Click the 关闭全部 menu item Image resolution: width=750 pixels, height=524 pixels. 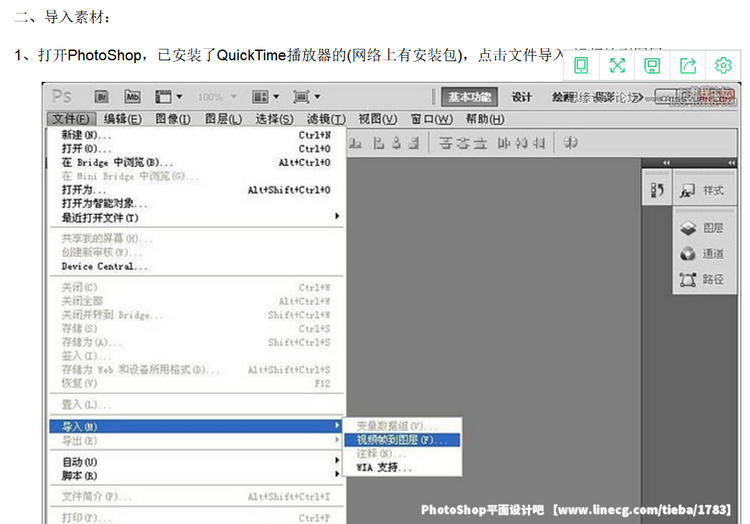[196, 301]
